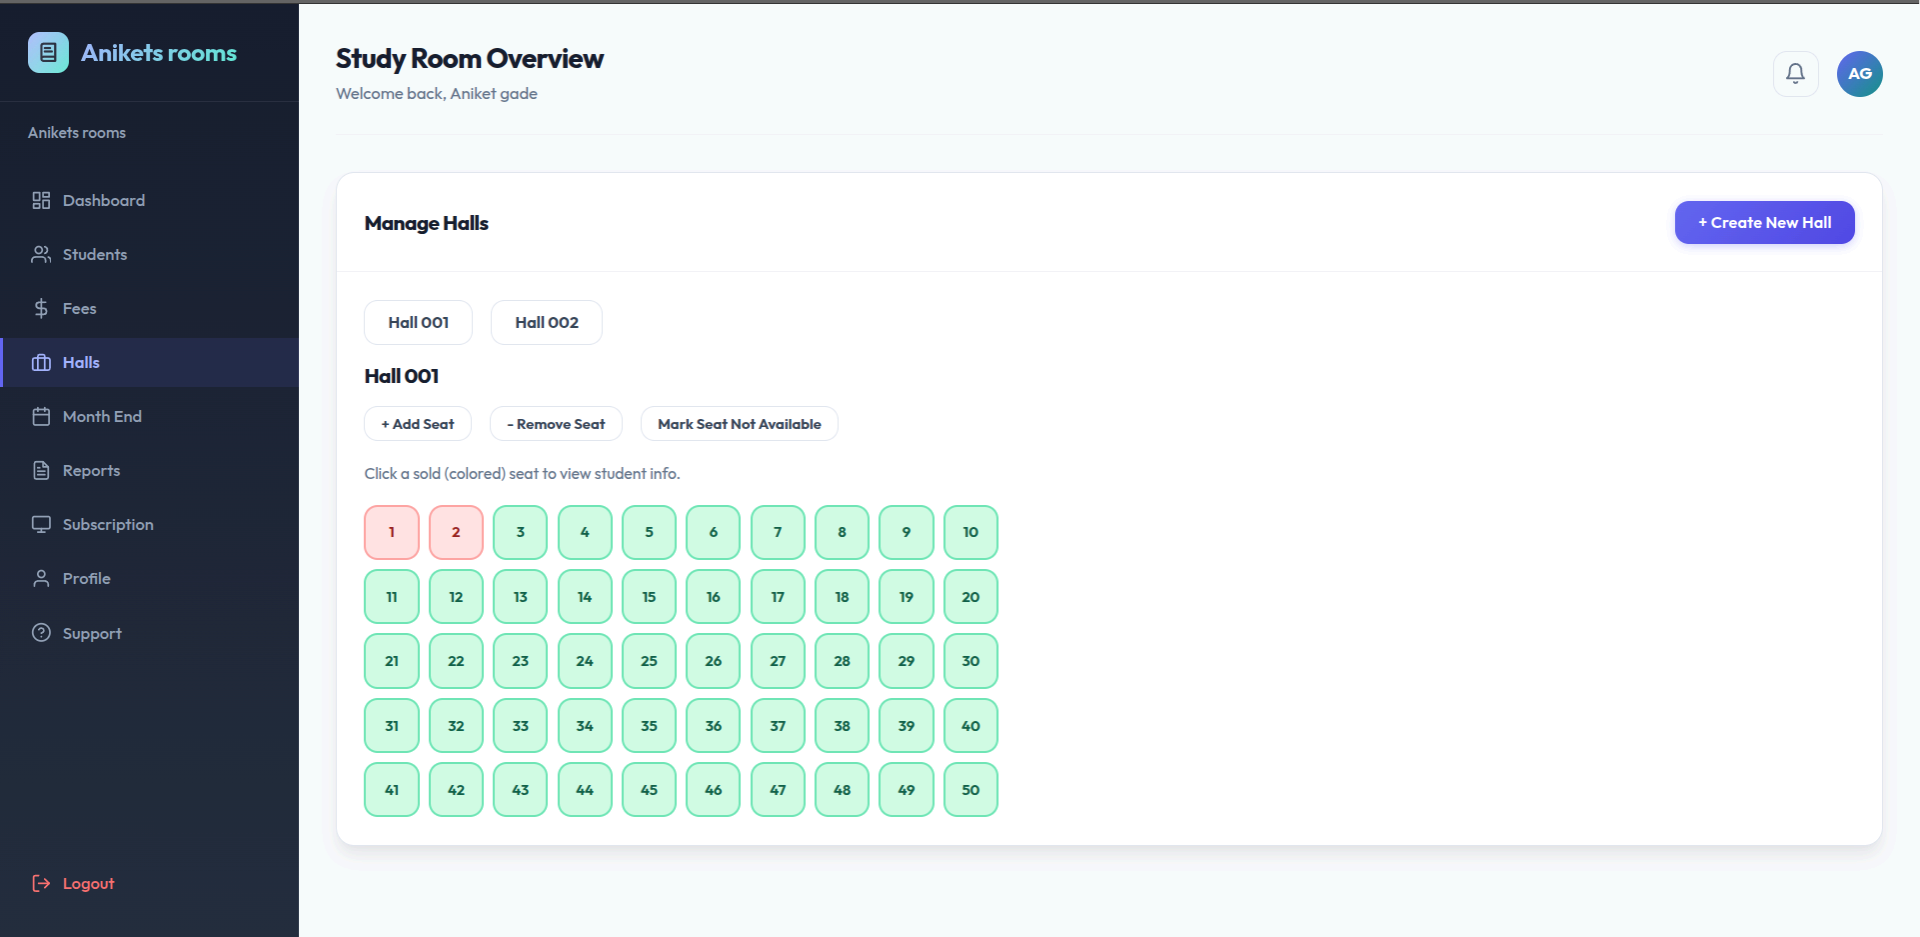Open the Fees section

point(149,308)
